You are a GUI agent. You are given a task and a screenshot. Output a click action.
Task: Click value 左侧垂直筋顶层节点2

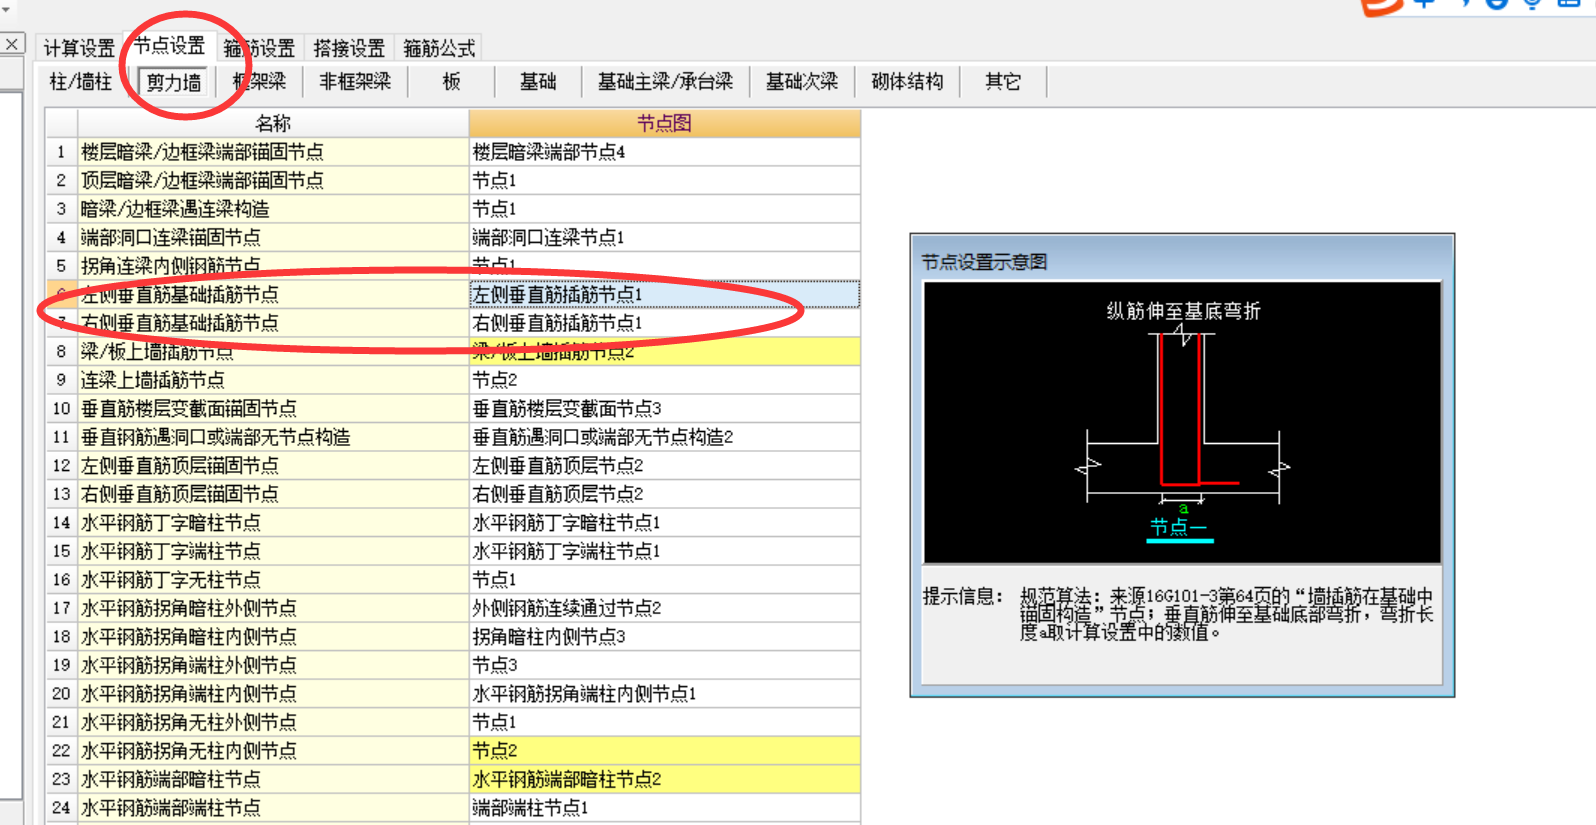click(x=664, y=465)
